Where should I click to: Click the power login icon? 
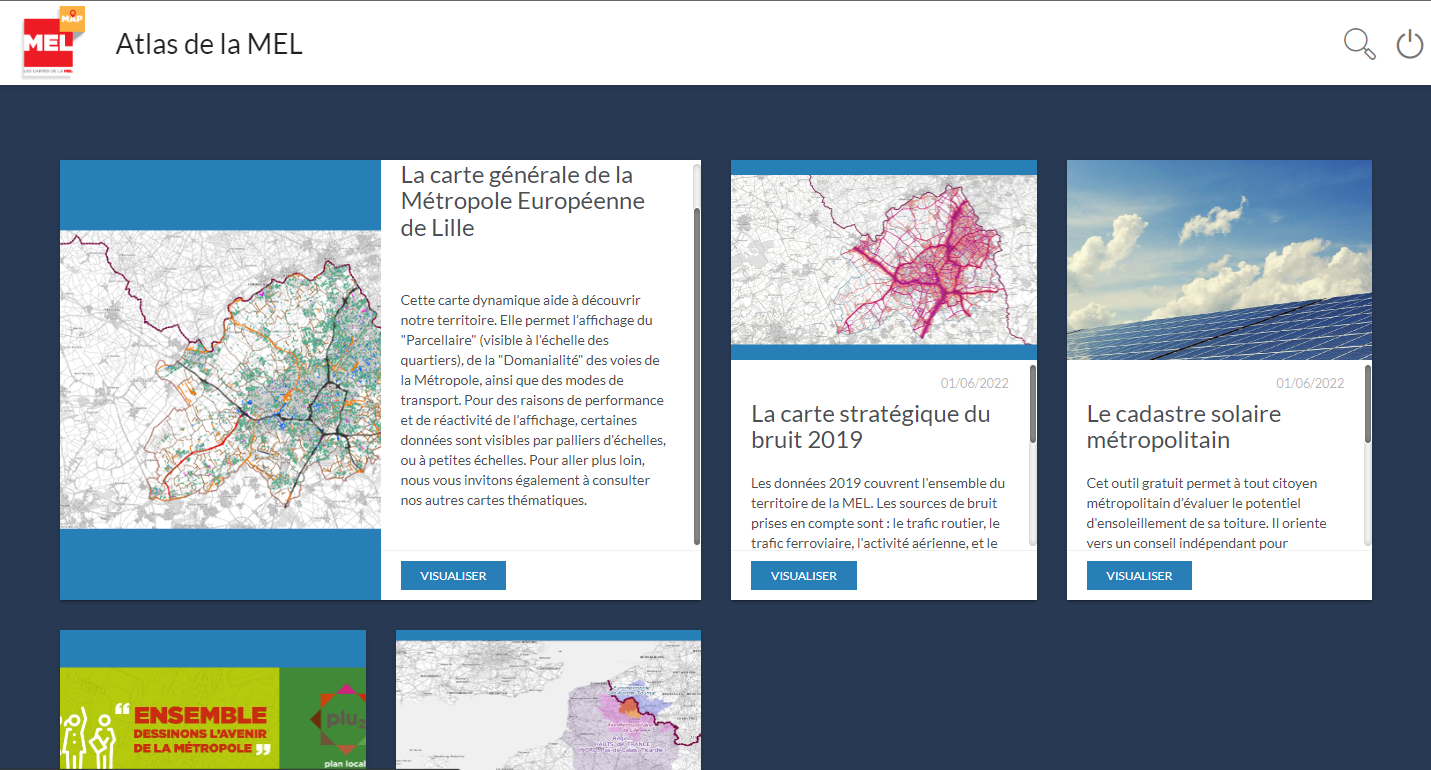pyautogui.click(x=1409, y=44)
